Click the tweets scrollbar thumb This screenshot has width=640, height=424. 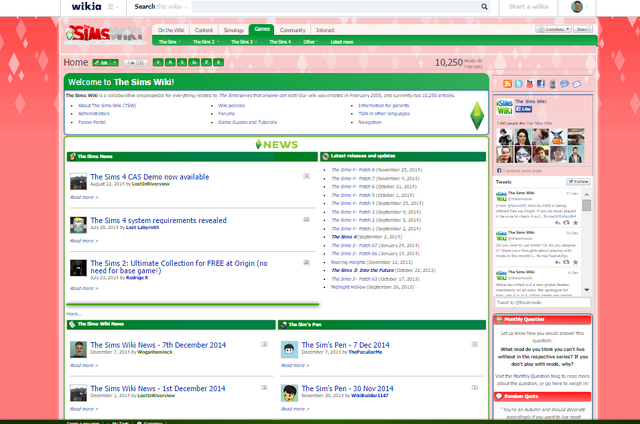tap(587, 205)
